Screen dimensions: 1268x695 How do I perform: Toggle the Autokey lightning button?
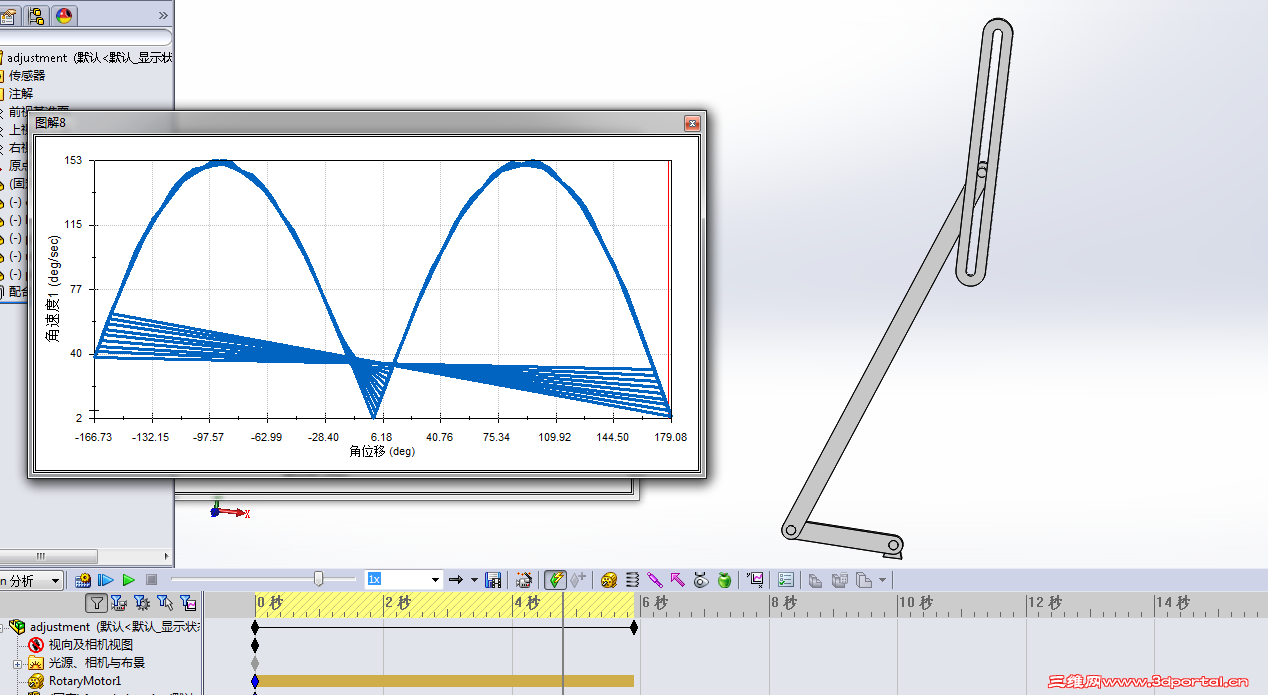coord(555,580)
